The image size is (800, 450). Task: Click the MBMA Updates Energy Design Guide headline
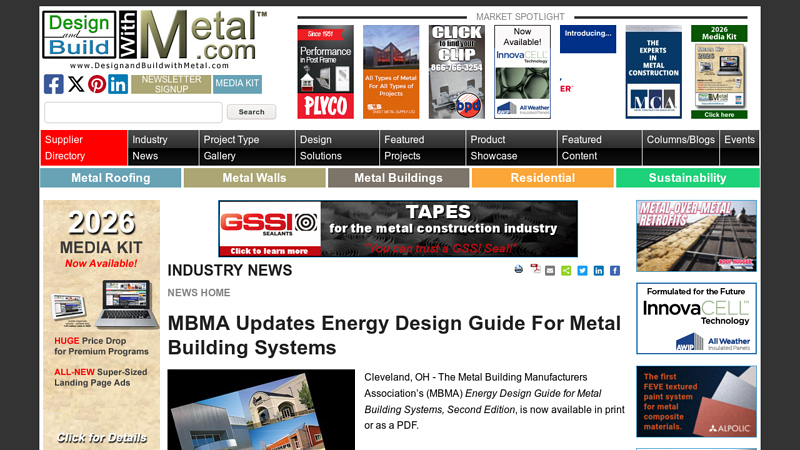coord(394,336)
